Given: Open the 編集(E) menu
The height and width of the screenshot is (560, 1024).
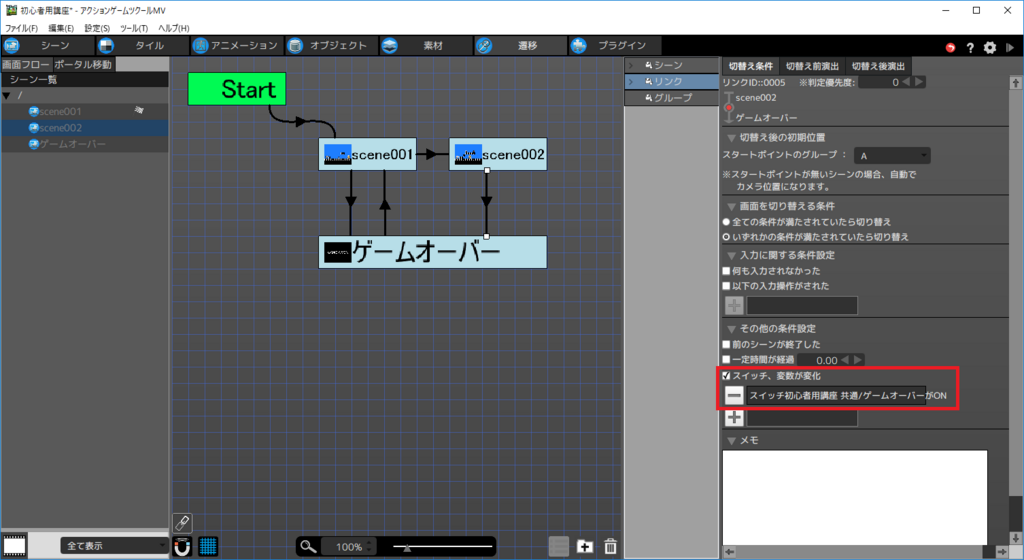Looking at the screenshot, I should (61, 28).
